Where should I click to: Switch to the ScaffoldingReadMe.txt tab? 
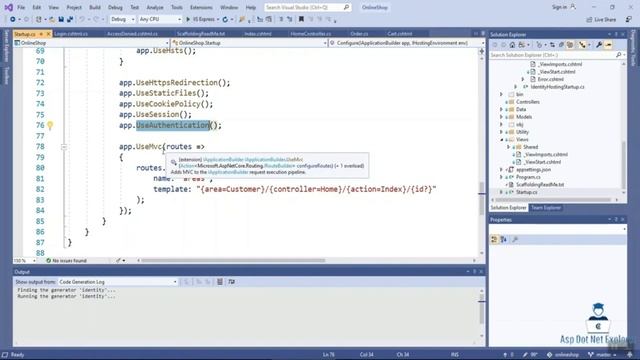point(201,34)
